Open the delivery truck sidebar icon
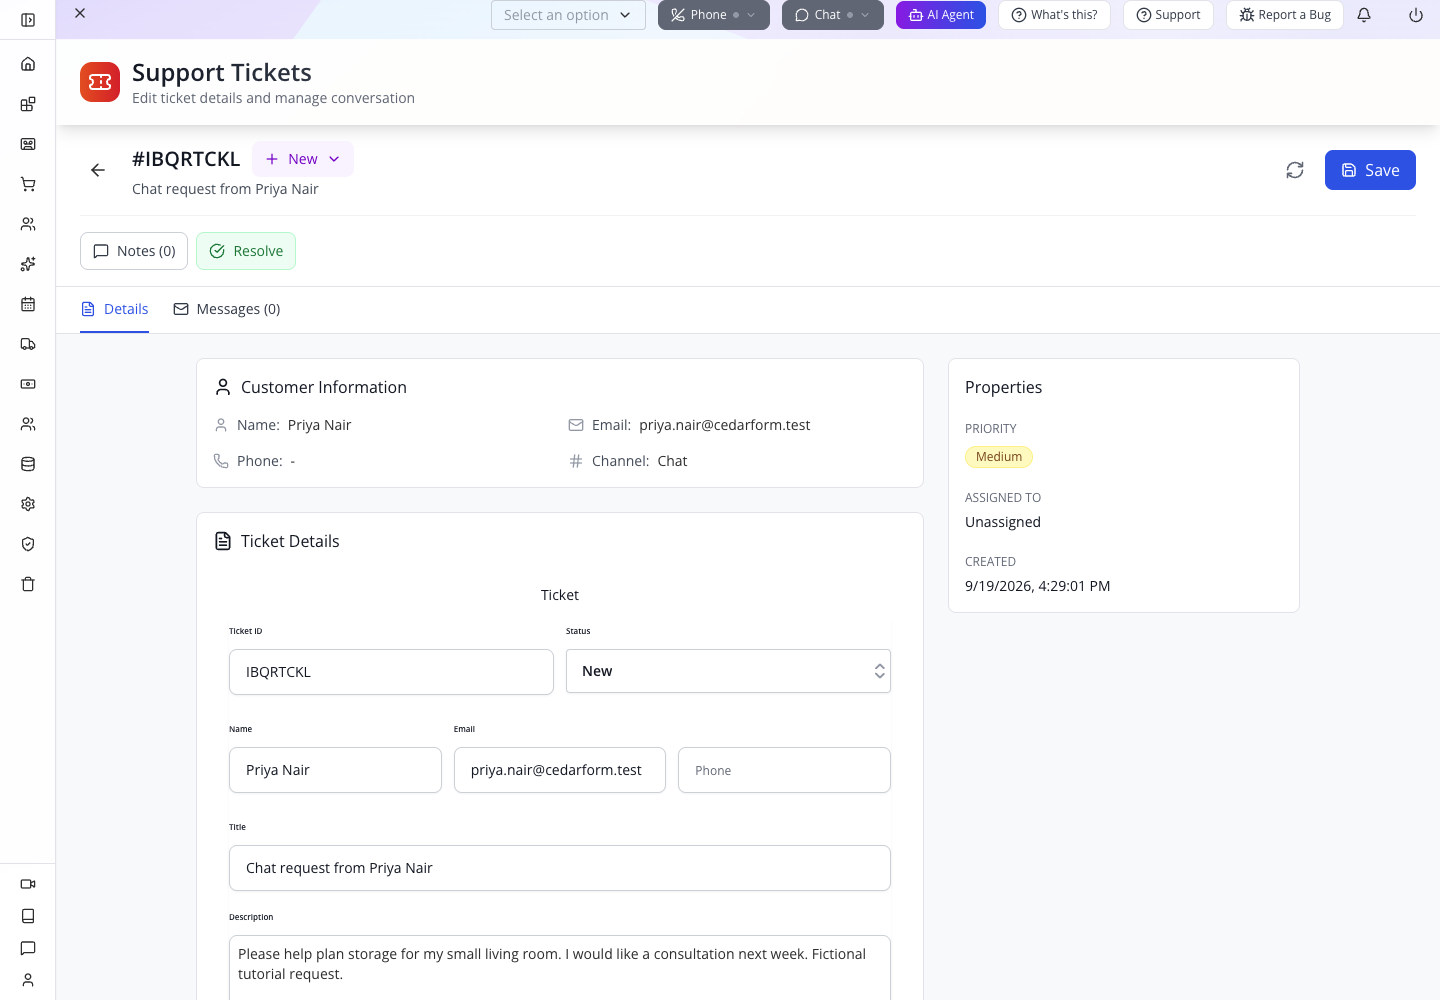The image size is (1440, 1000). point(28,344)
